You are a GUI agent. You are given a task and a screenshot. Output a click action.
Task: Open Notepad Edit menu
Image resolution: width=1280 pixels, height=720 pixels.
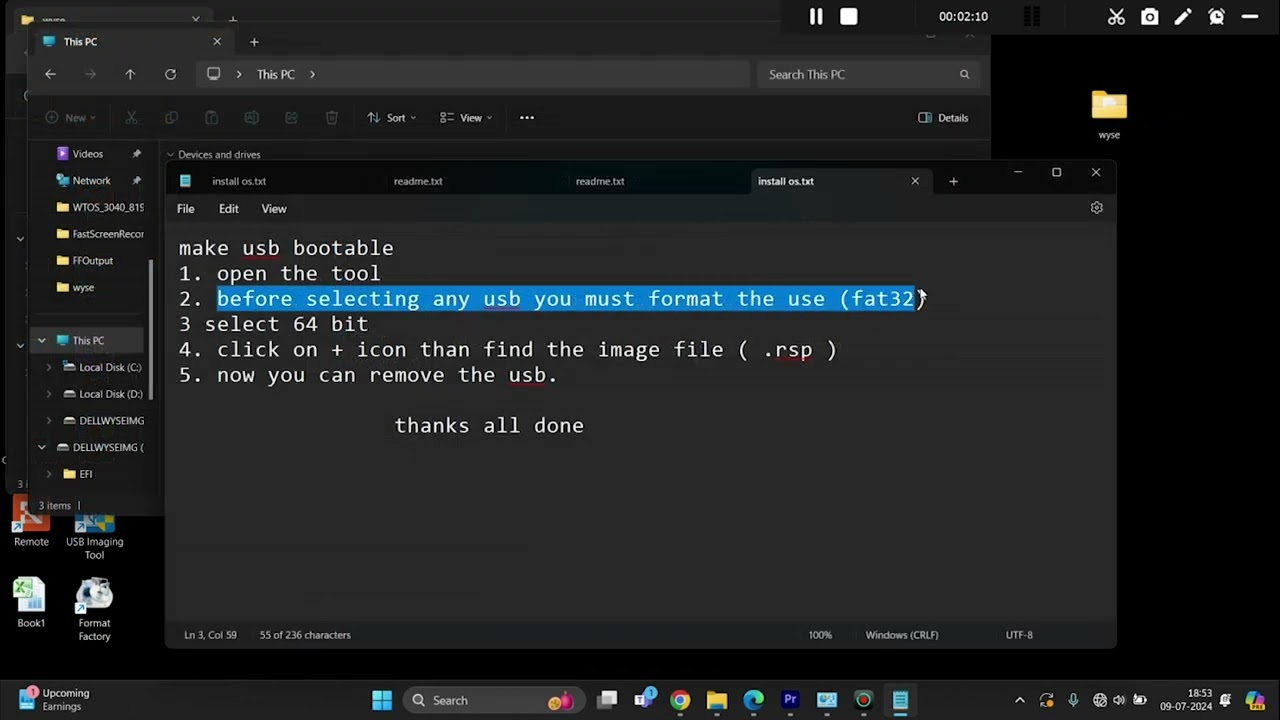(229, 209)
